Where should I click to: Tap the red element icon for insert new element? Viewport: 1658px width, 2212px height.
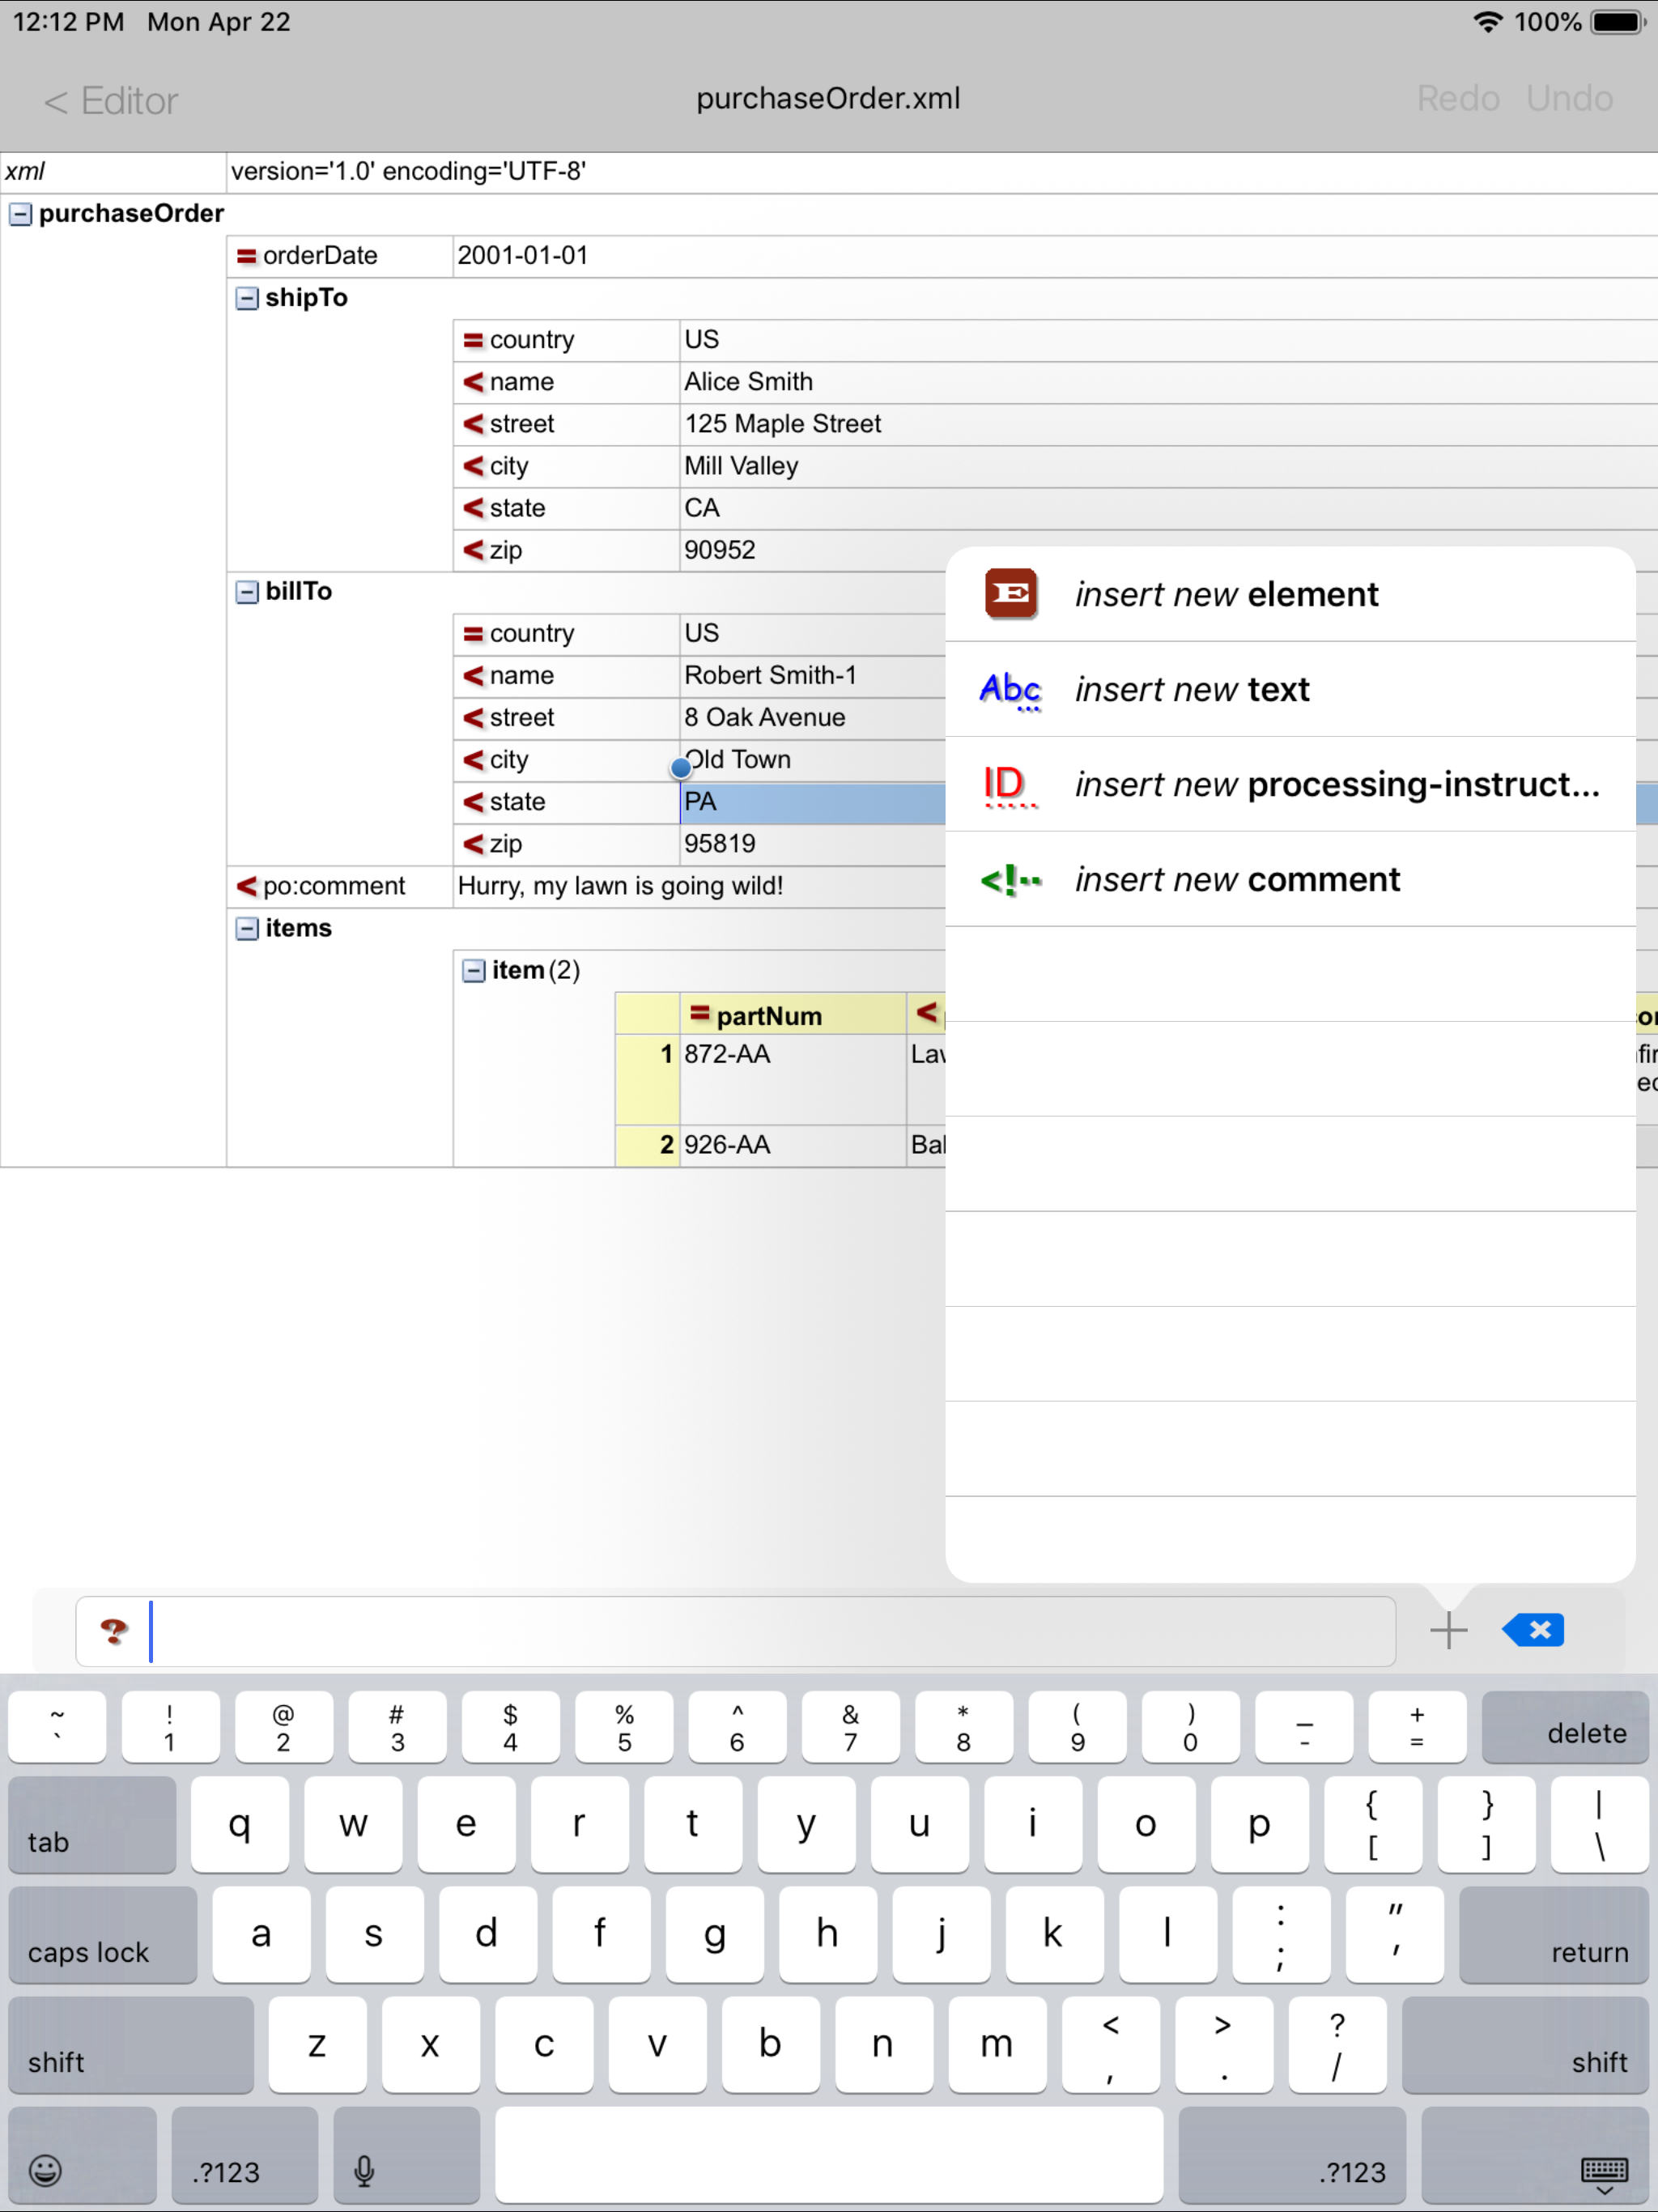(1010, 594)
